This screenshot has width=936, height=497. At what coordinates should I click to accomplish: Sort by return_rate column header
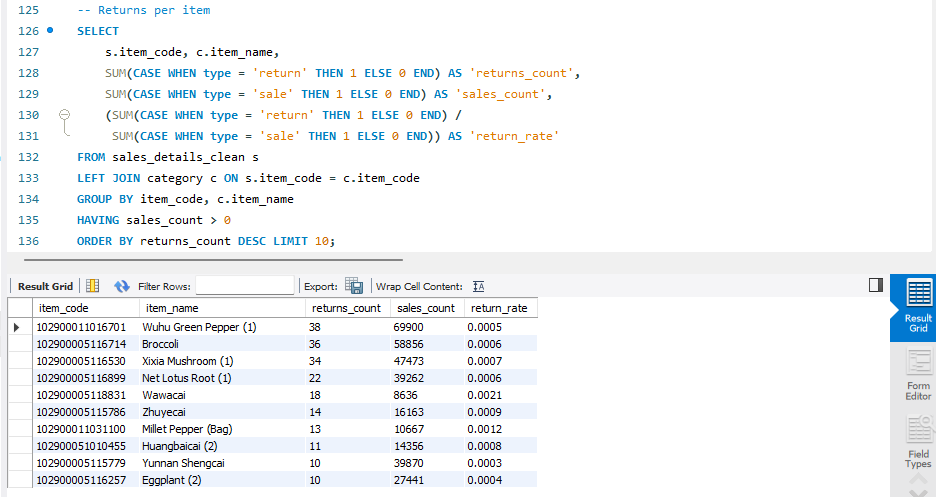point(501,308)
